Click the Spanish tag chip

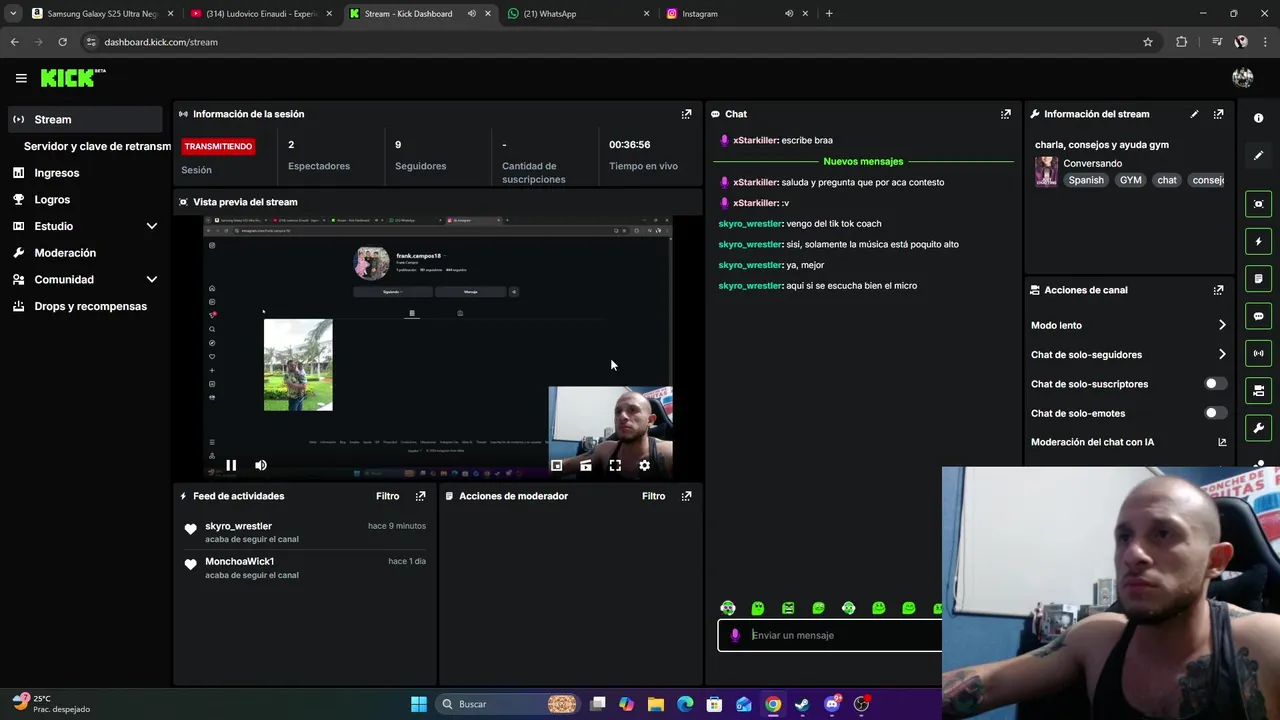click(1086, 180)
